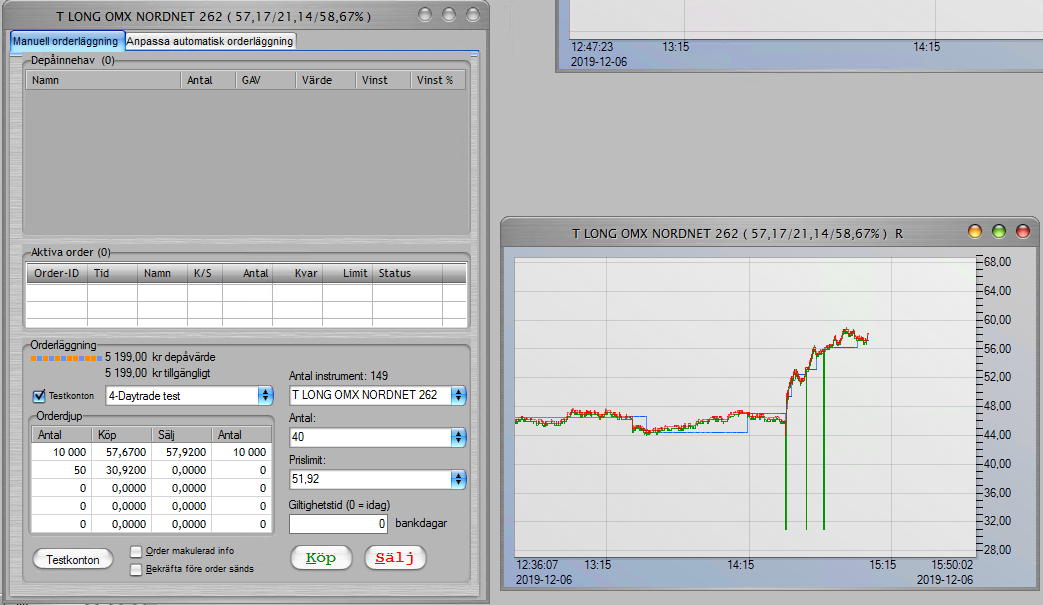Click middle gray circle in order window title bar
The height and width of the screenshot is (605, 1043).
[448, 15]
